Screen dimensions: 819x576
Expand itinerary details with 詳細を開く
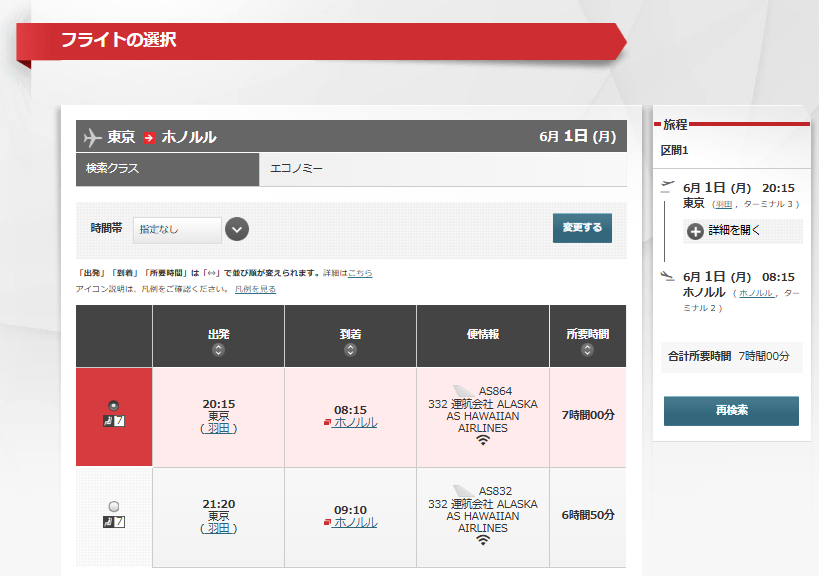736,231
